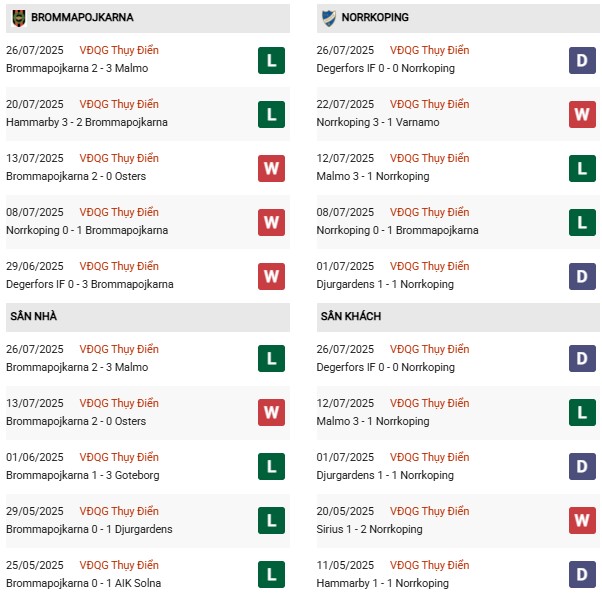Click the Brommapojkarna club crest icon

click(x=19, y=18)
